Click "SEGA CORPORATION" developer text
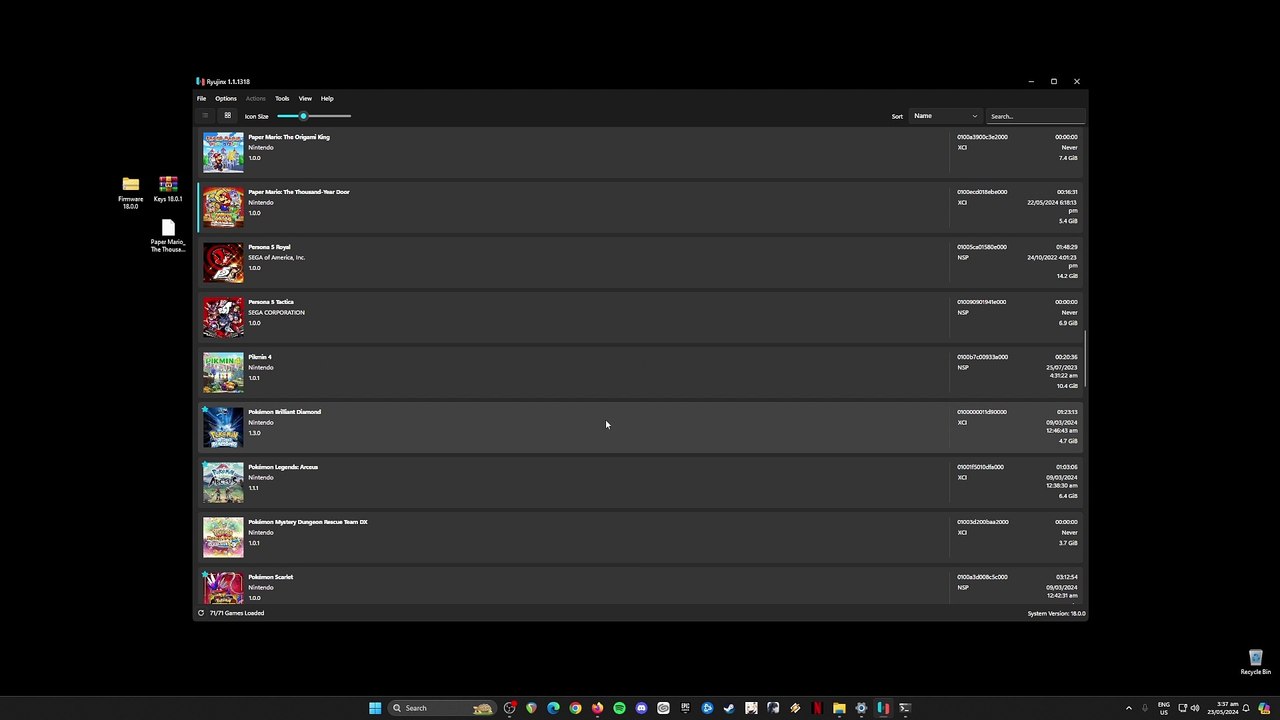 (x=276, y=313)
